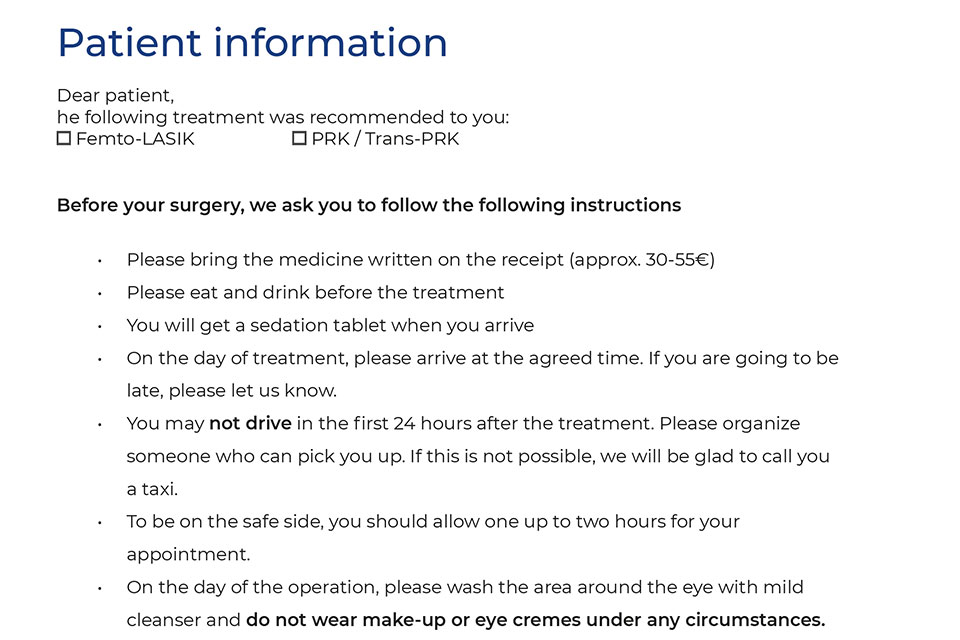Click the bold "not drive" text
This screenshot has width=960, height=640.
click(x=250, y=423)
